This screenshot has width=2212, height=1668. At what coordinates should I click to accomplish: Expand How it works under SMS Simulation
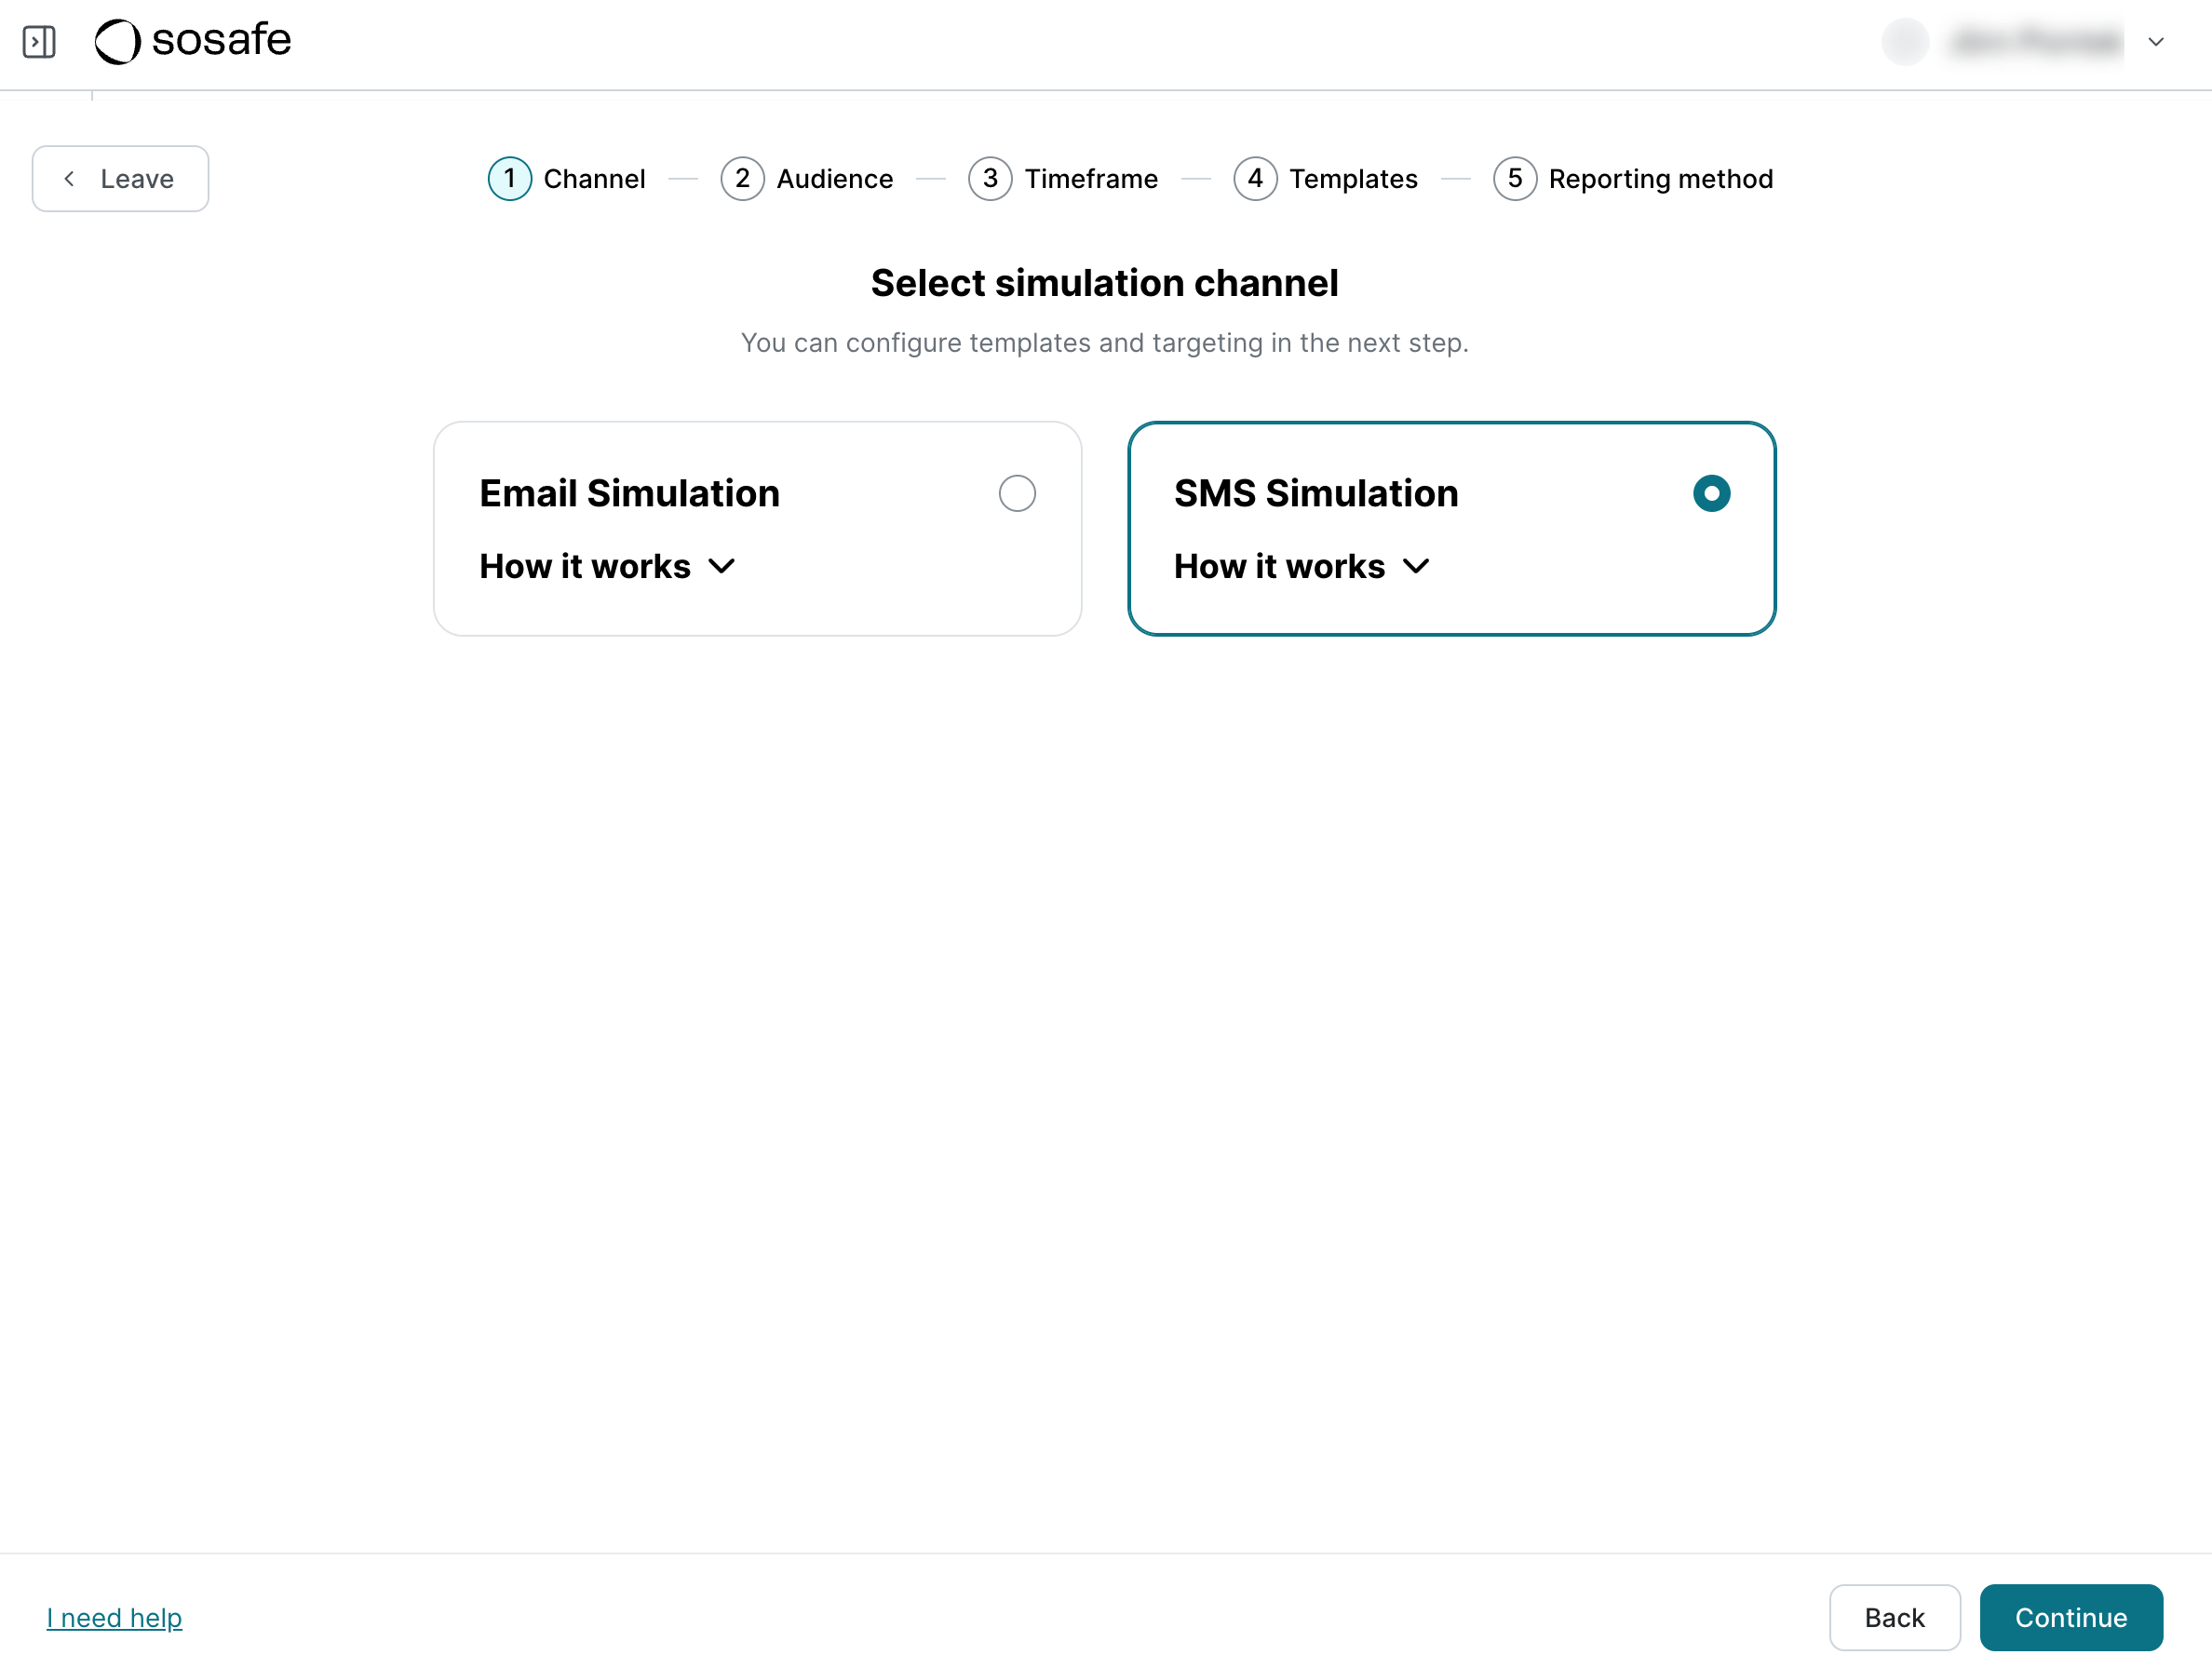click(1302, 567)
